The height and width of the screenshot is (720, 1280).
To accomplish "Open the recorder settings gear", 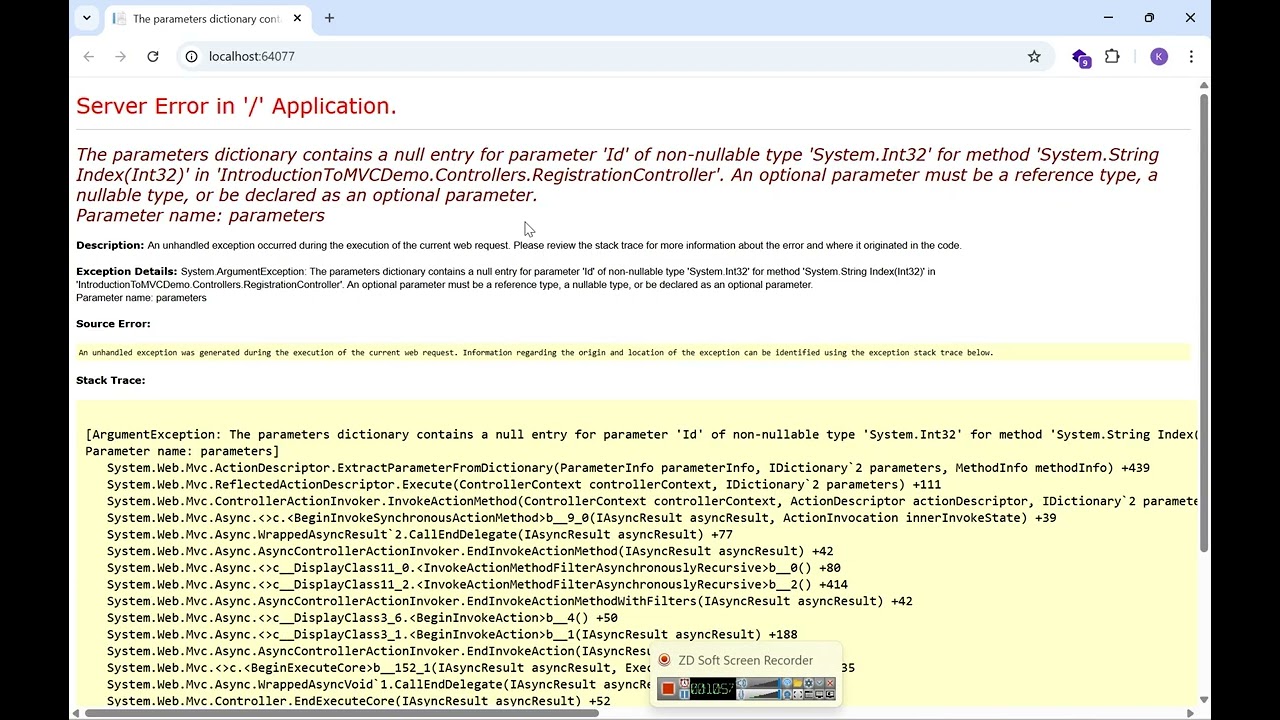I will 809,683.
